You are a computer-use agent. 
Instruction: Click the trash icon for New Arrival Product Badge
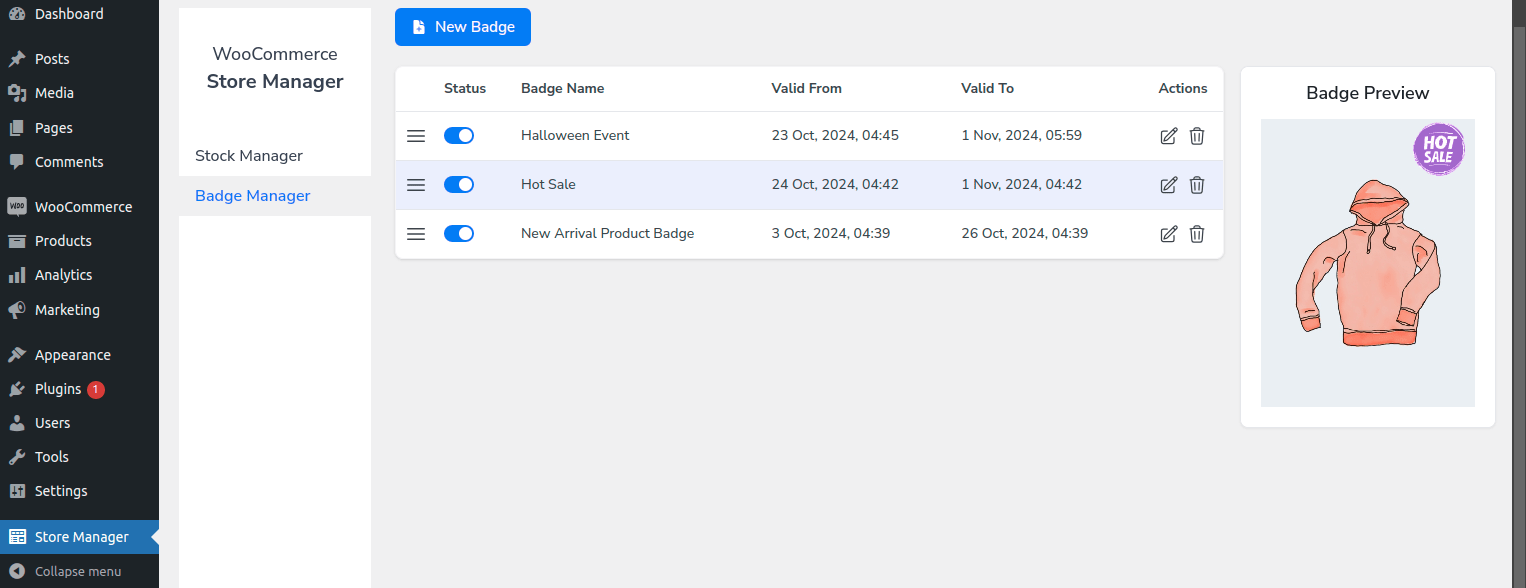point(1197,233)
